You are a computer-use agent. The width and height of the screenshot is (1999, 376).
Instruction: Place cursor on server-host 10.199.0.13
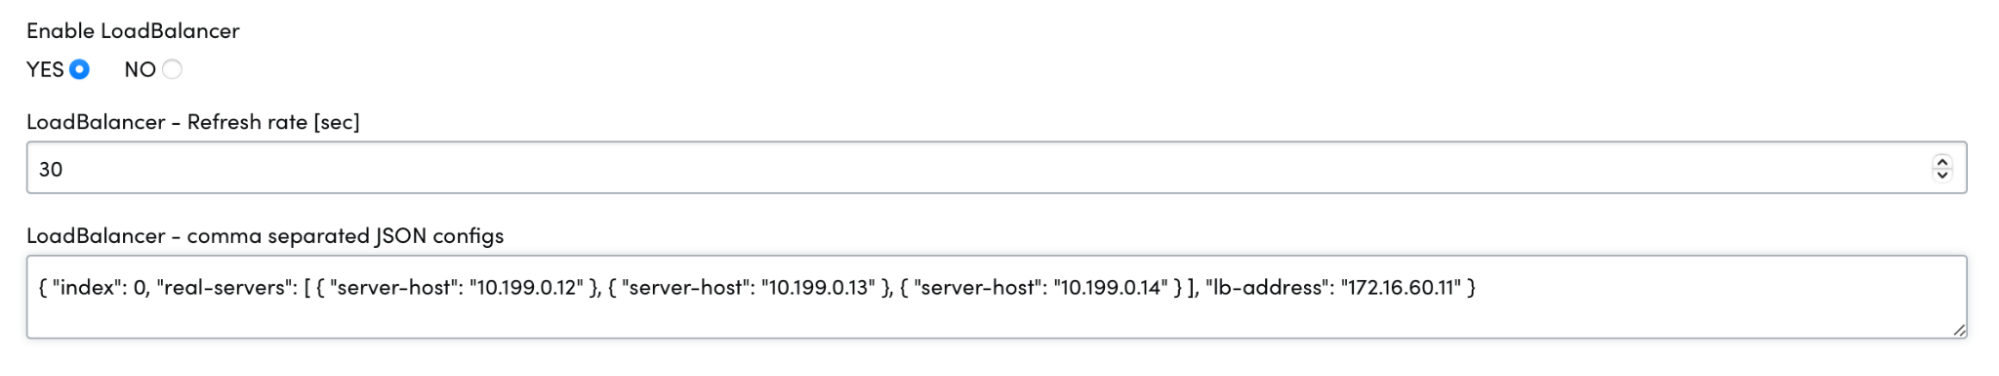818,288
